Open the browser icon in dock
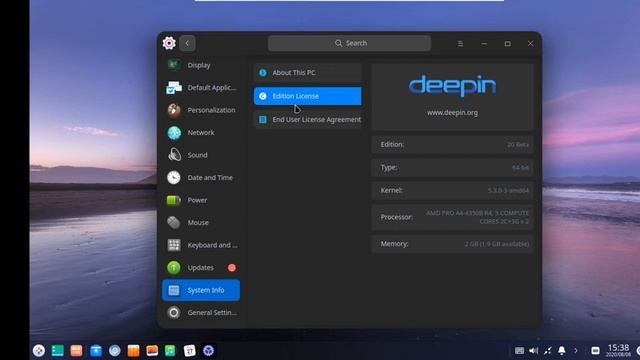Viewport: 640px width, 360px height. tap(115, 351)
